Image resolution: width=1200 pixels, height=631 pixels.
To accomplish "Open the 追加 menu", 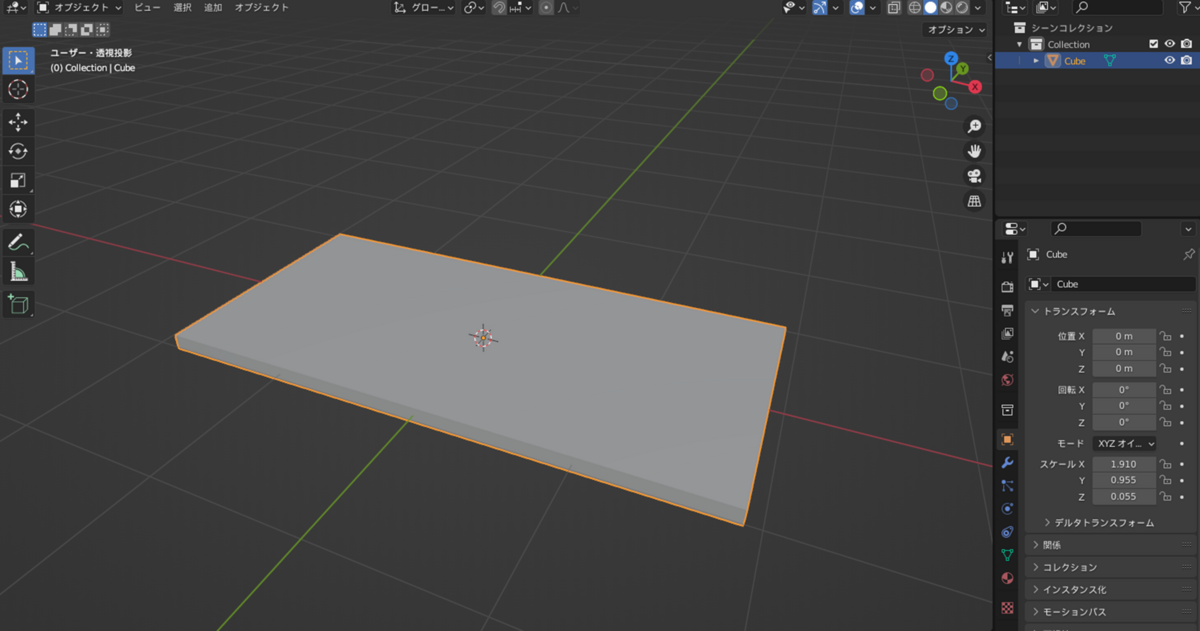I will click(213, 7).
